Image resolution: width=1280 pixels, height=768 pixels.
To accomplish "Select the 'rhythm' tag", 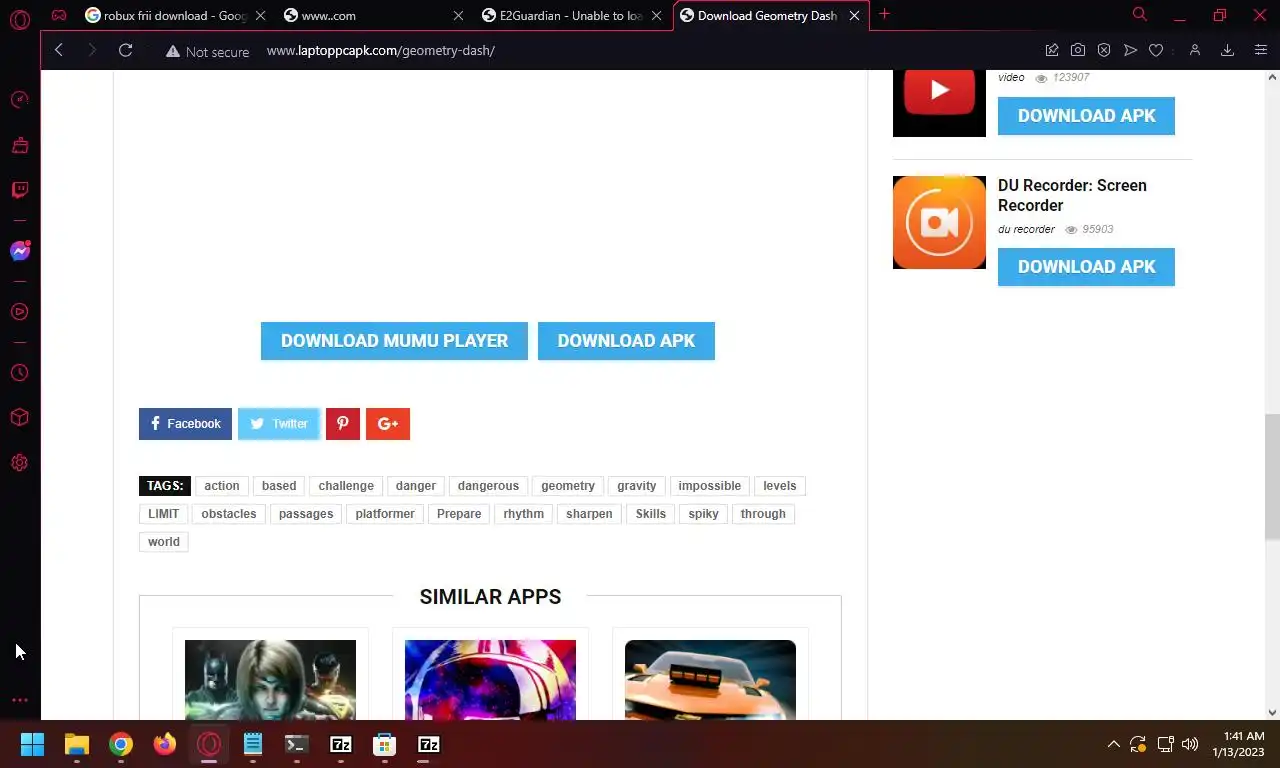I will point(524,514).
